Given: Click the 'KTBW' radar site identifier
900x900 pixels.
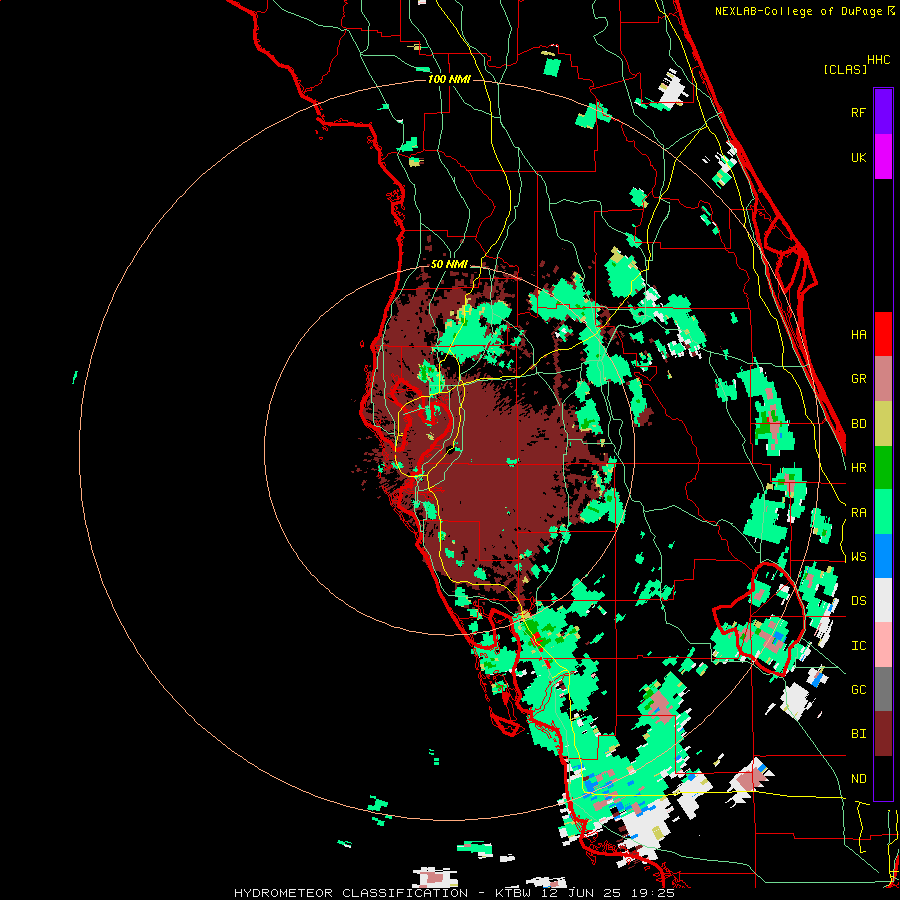Looking at the screenshot, I should 514,893.
